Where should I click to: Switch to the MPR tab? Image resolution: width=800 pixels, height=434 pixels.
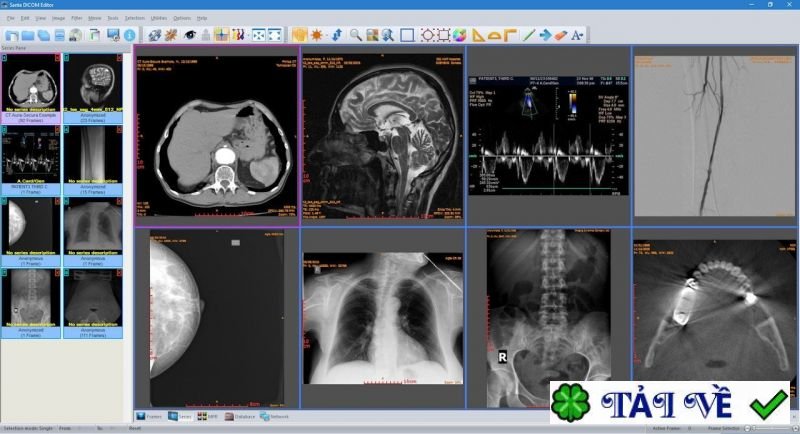(208, 417)
